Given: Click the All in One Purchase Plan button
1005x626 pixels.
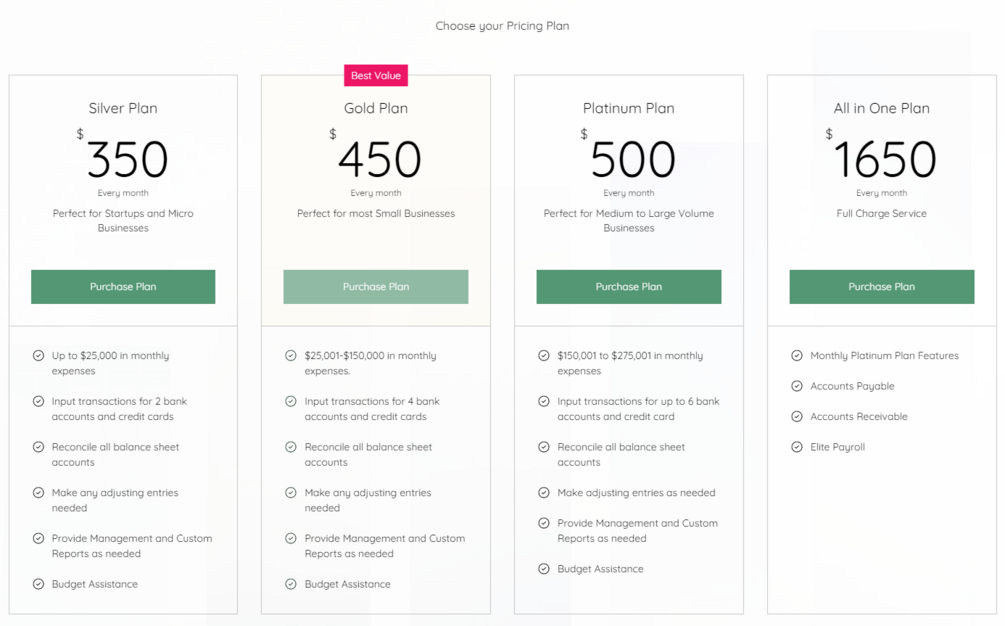Looking at the screenshot, I should (x=881, y=287).
